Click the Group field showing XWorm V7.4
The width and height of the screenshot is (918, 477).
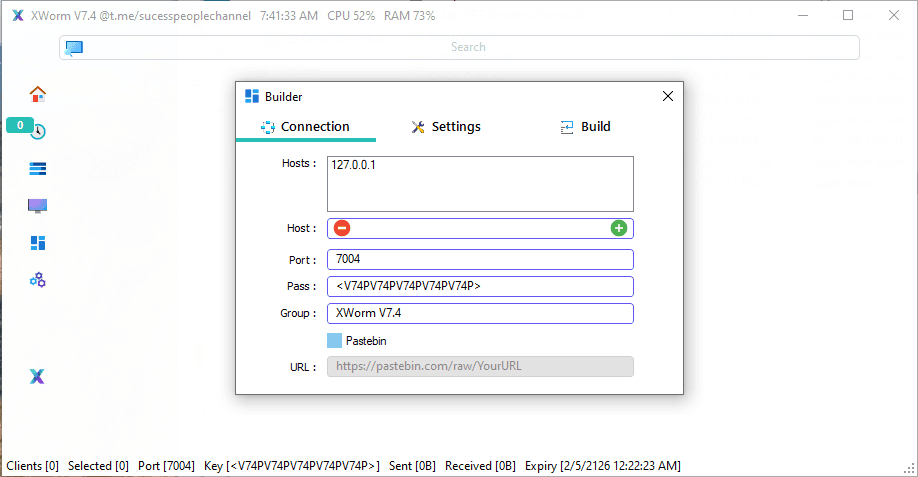pyautogui.click(x=480, y=313)
